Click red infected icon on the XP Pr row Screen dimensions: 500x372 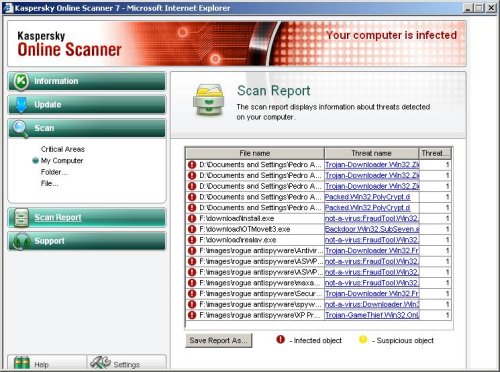[x=192, y=315]
